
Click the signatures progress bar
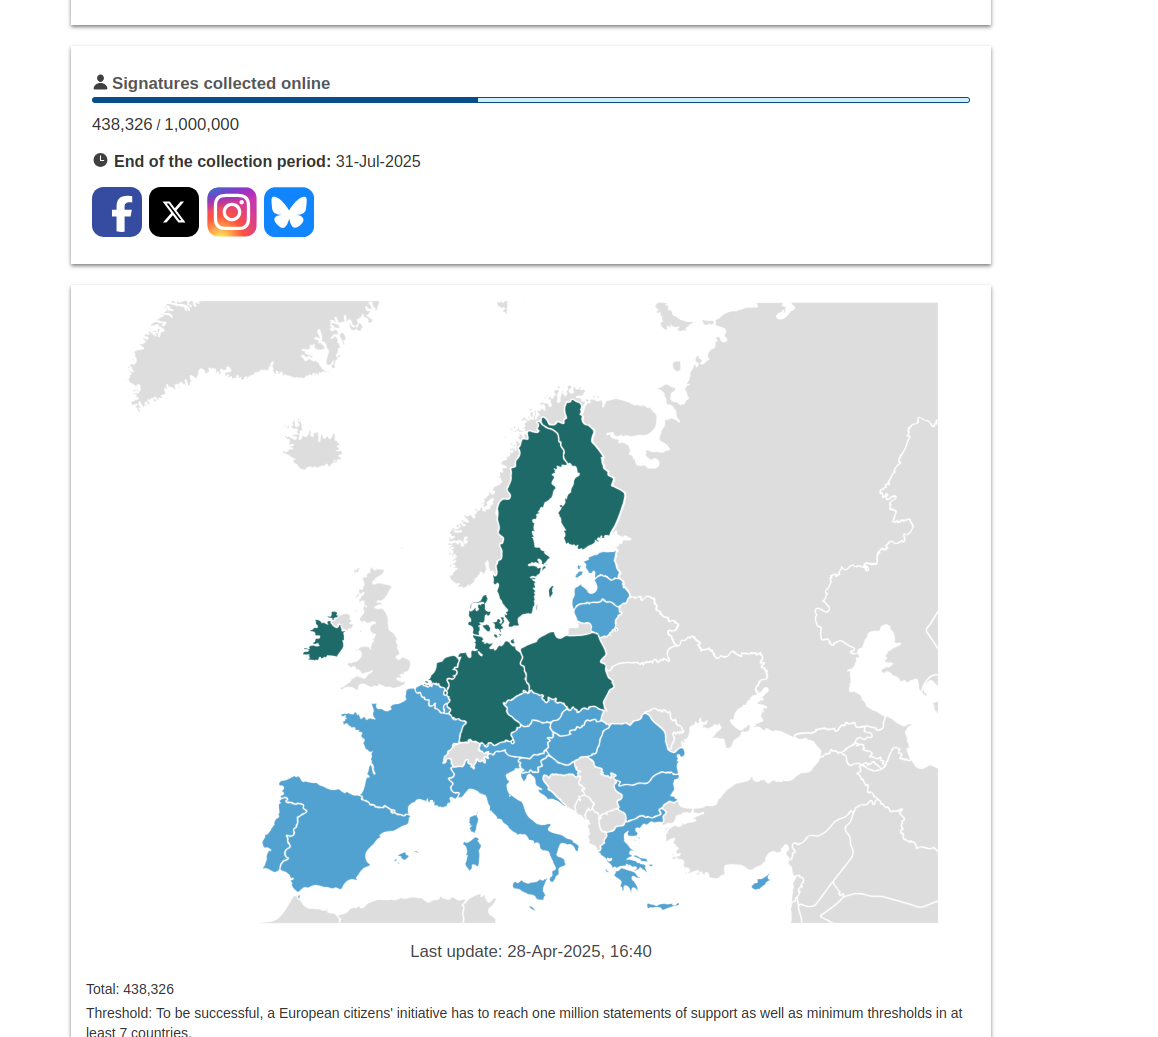pos(530,100)
